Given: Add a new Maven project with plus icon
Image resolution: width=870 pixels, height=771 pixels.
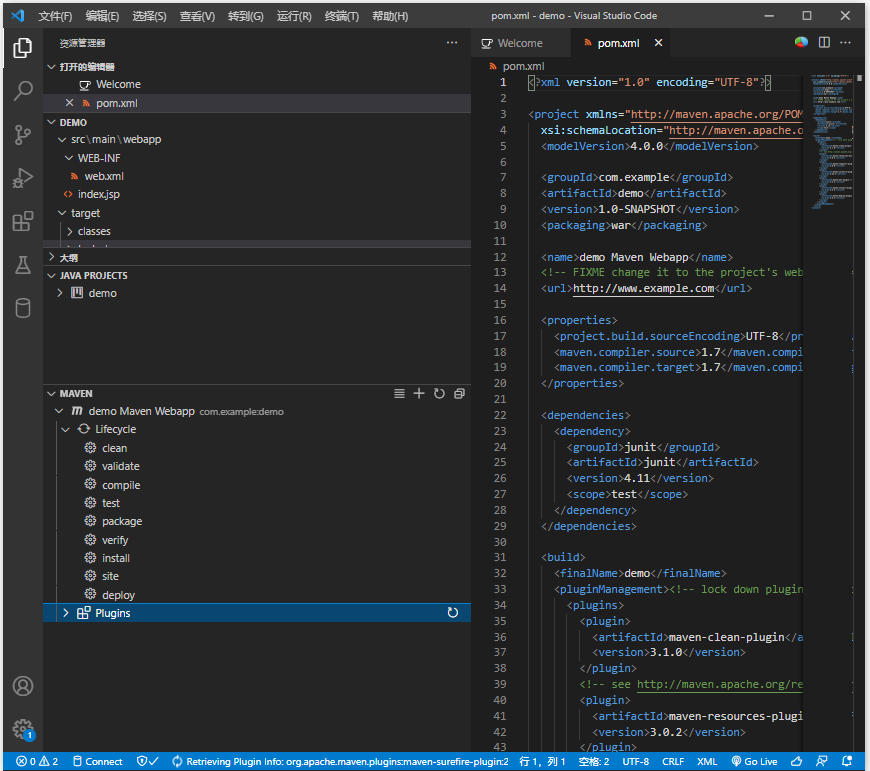Looking at the screenshot, I should tap(419, 394).
